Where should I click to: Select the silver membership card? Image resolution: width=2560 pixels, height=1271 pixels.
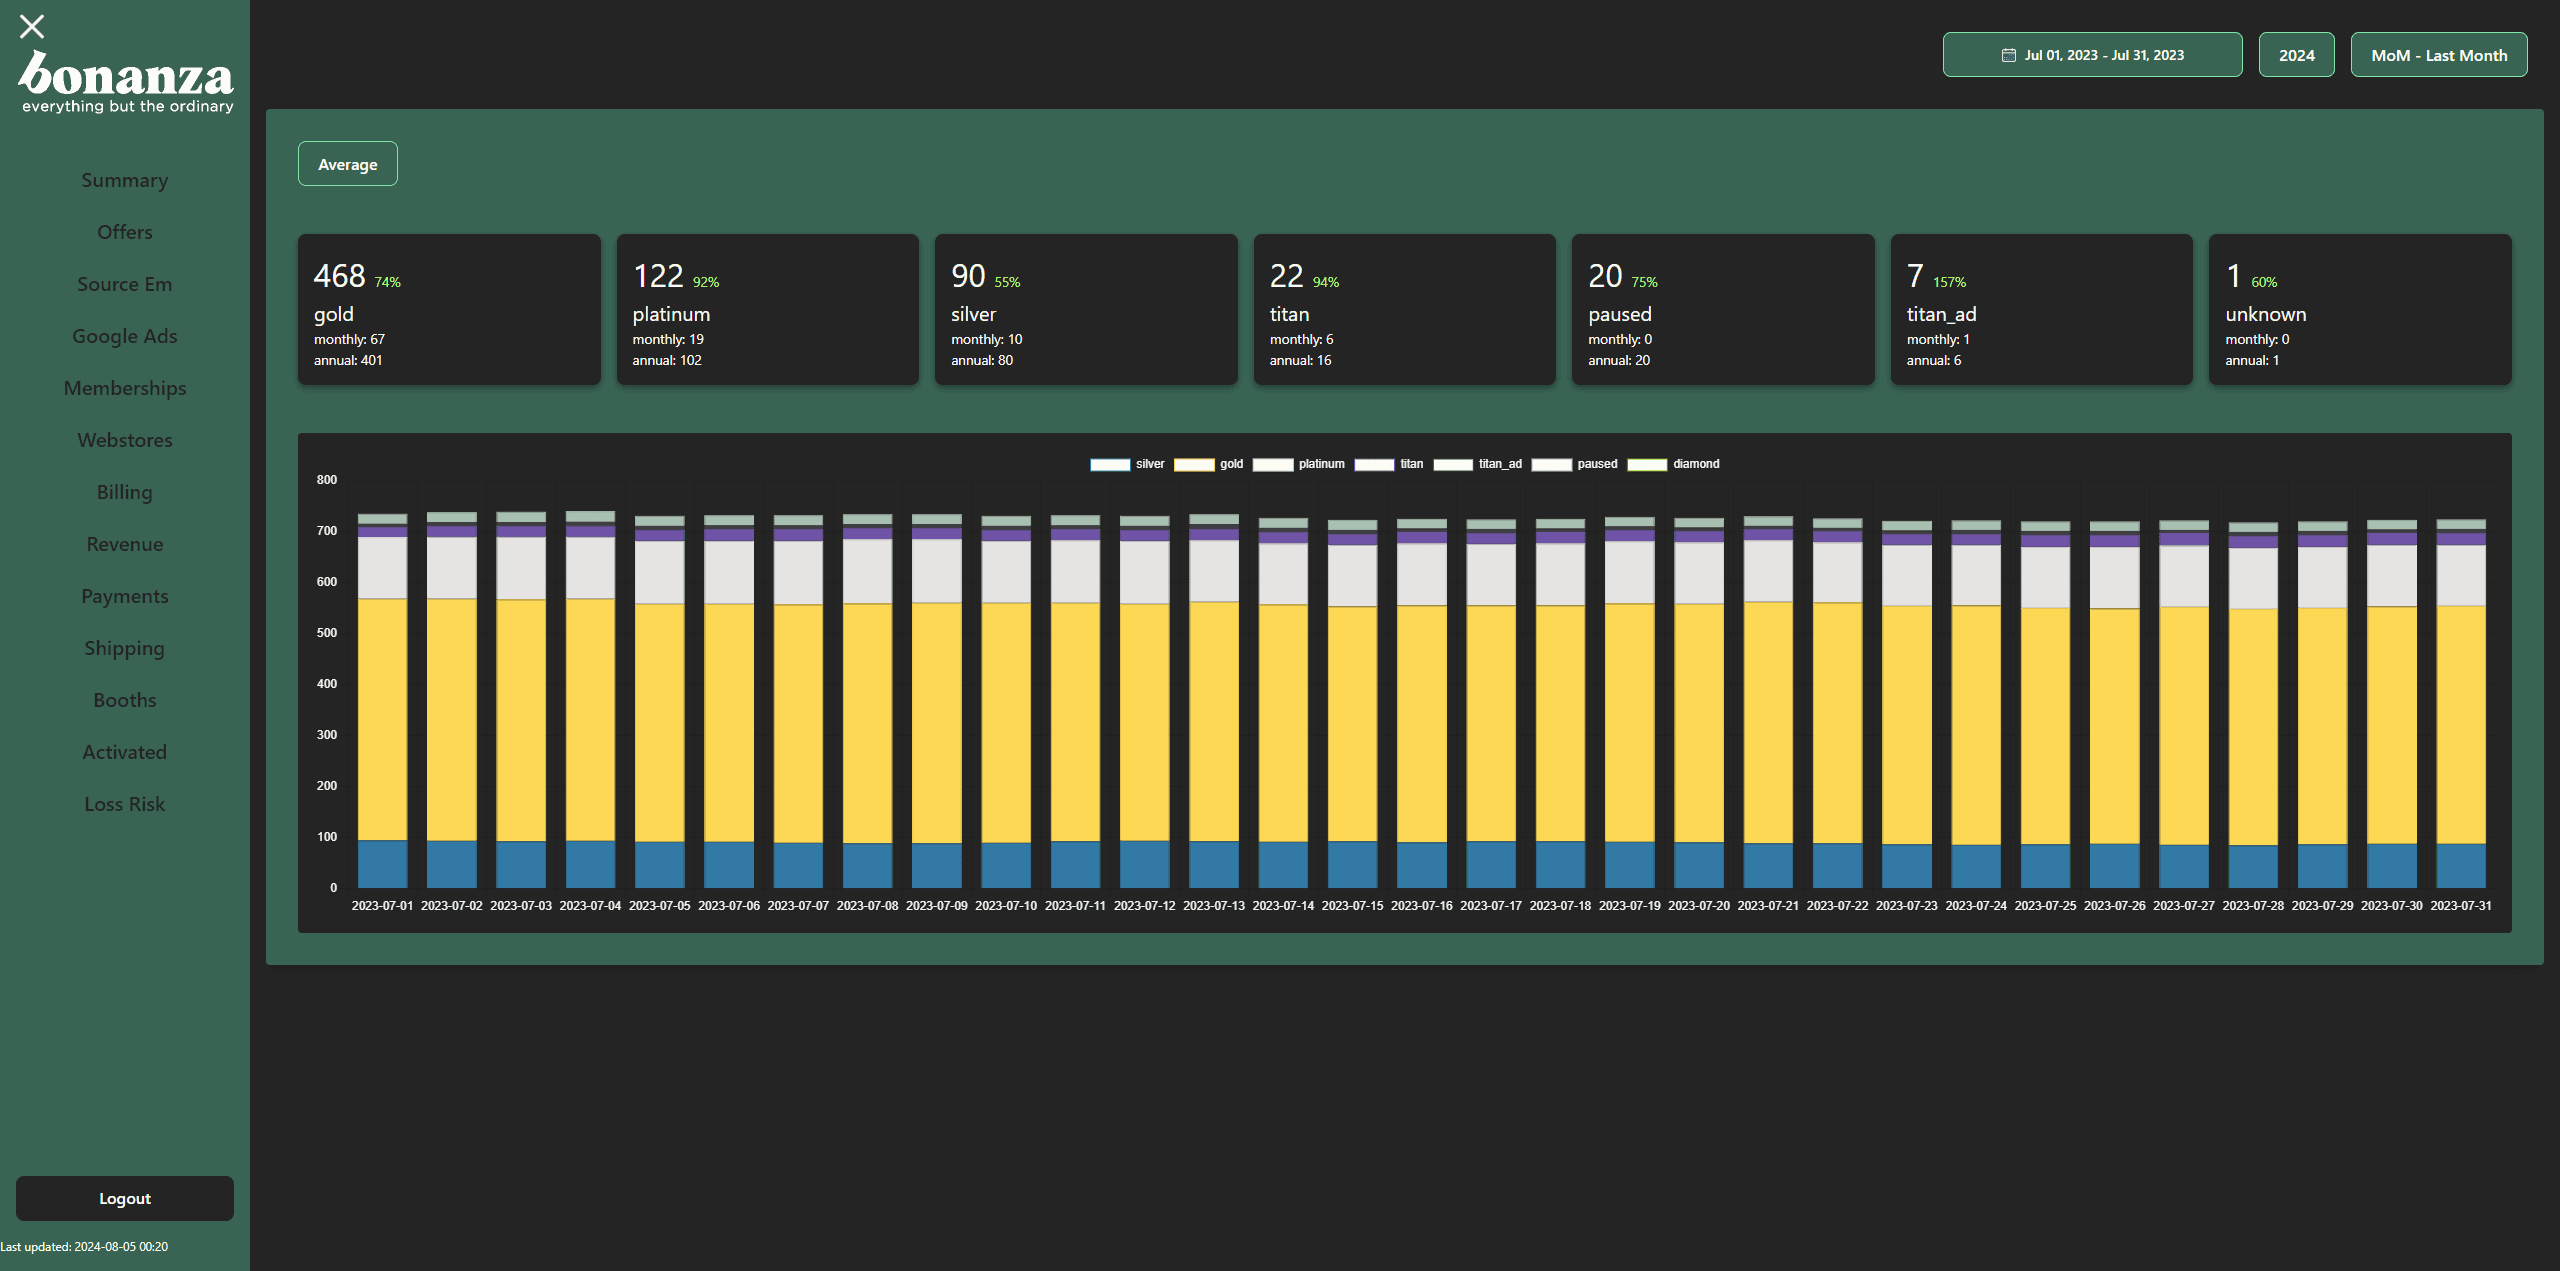(x=1086, y=310)
